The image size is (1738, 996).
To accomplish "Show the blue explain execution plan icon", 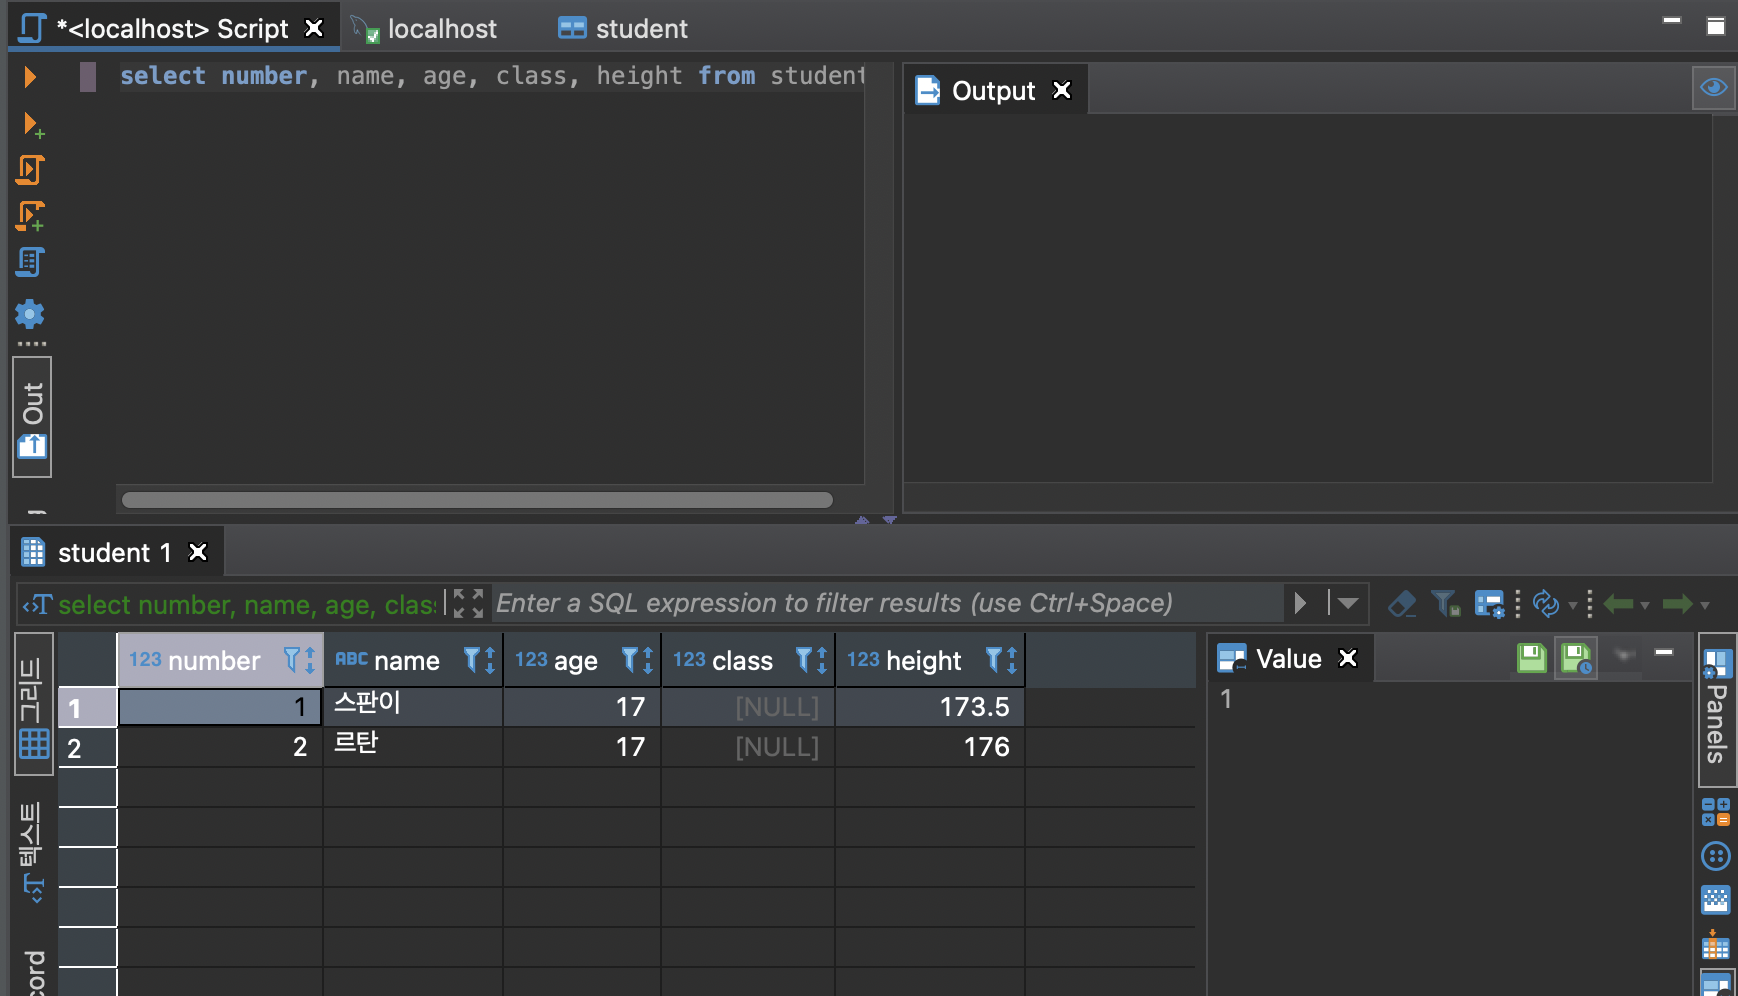I will click(30, 262).
